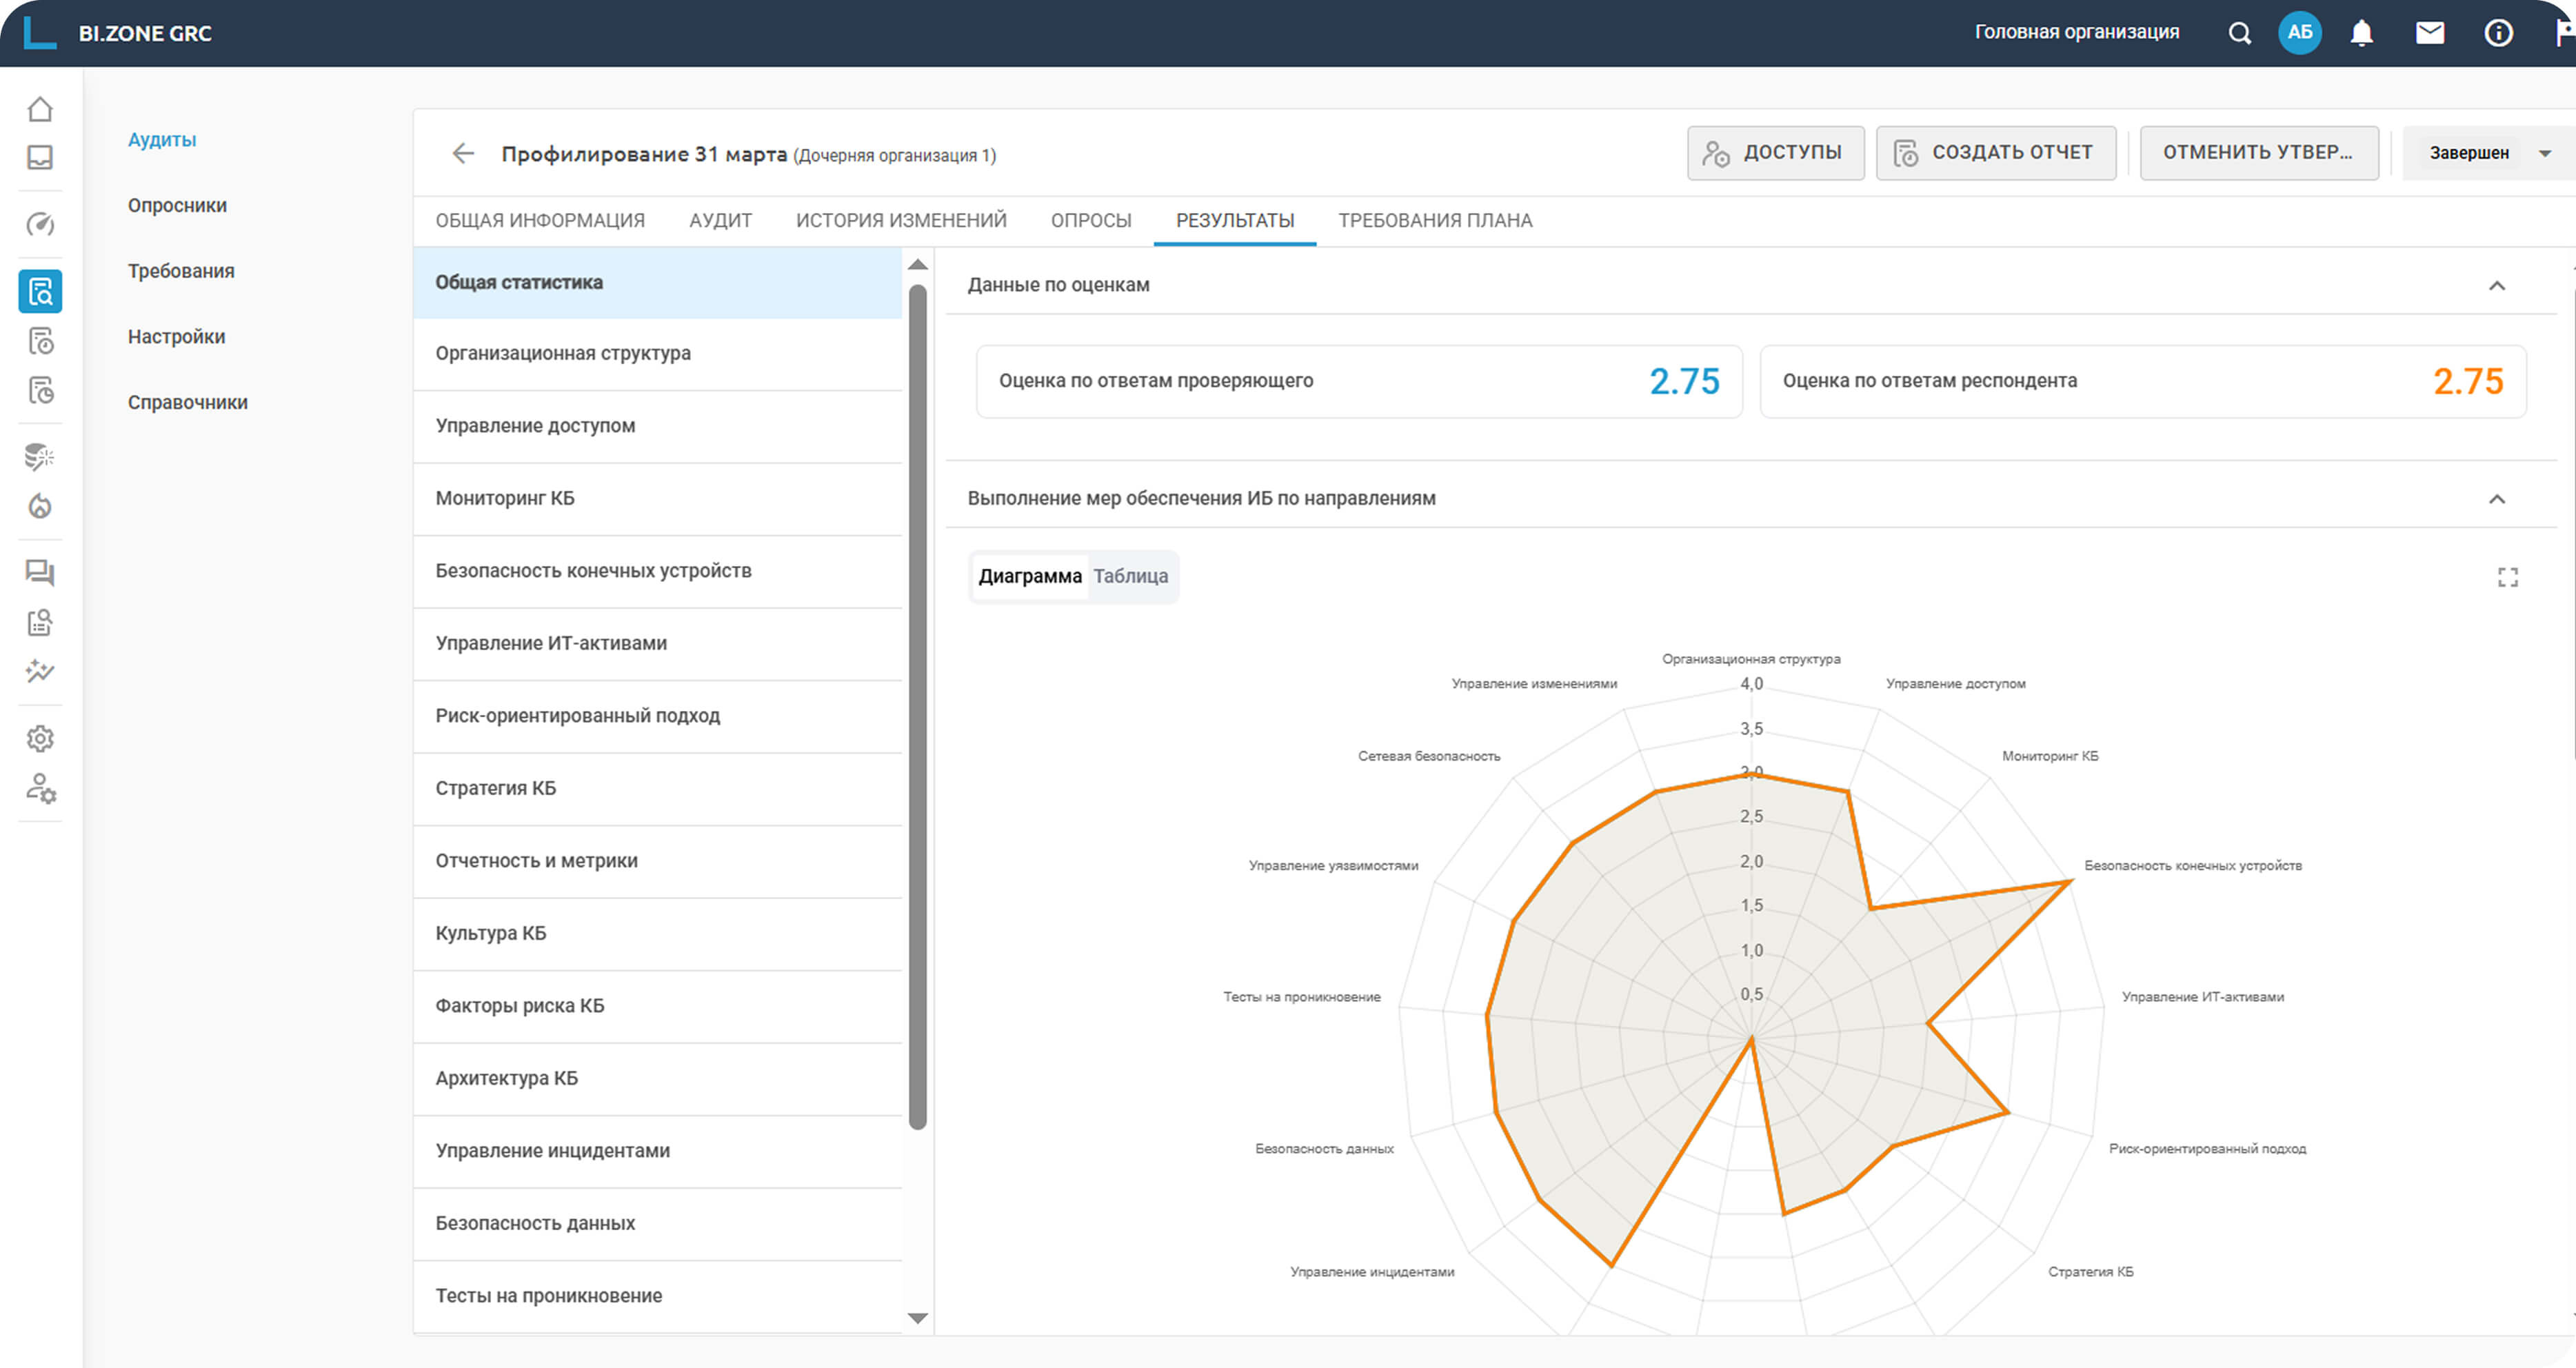
Task: Go to Настройки in the side menu
Action: tap(176, 337)
